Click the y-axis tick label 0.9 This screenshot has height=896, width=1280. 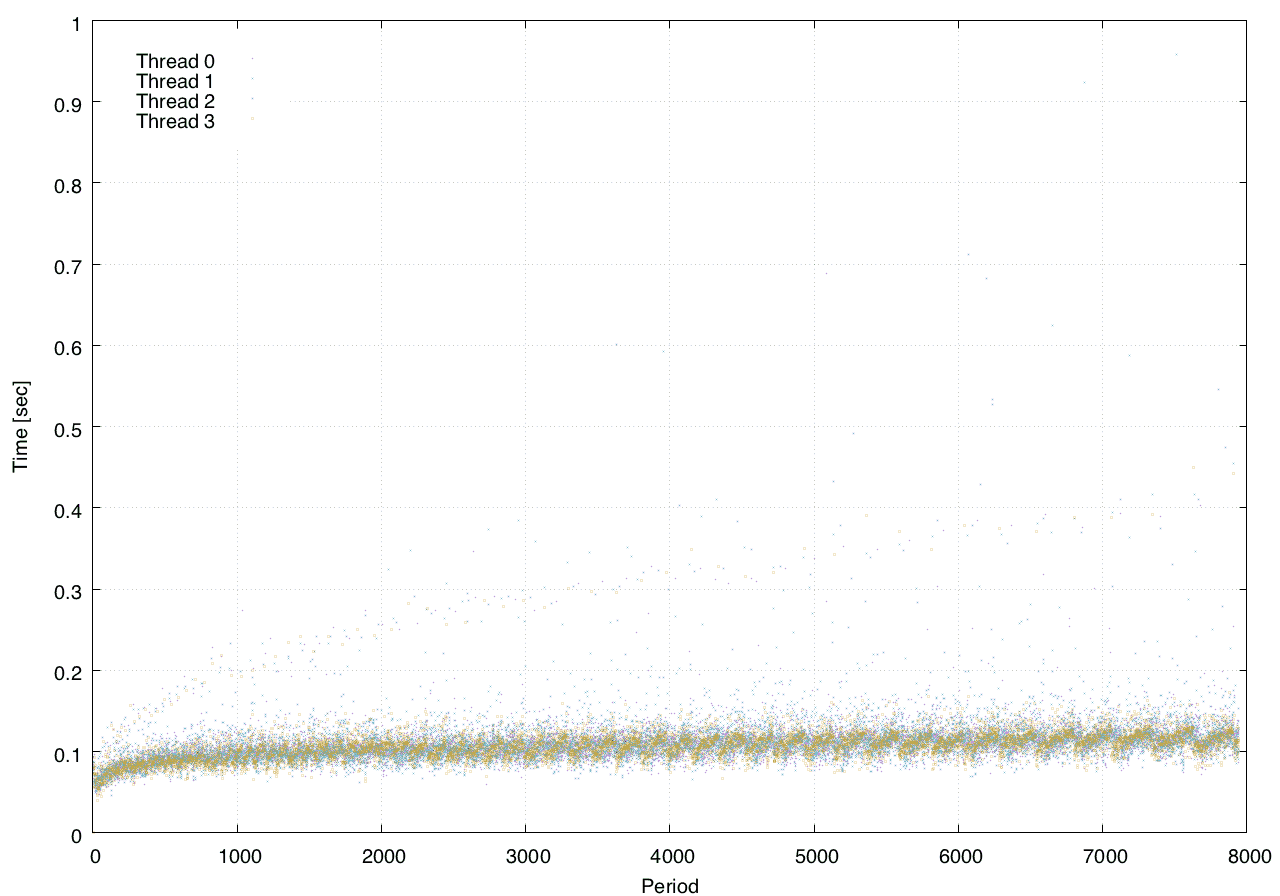[70, 103]
